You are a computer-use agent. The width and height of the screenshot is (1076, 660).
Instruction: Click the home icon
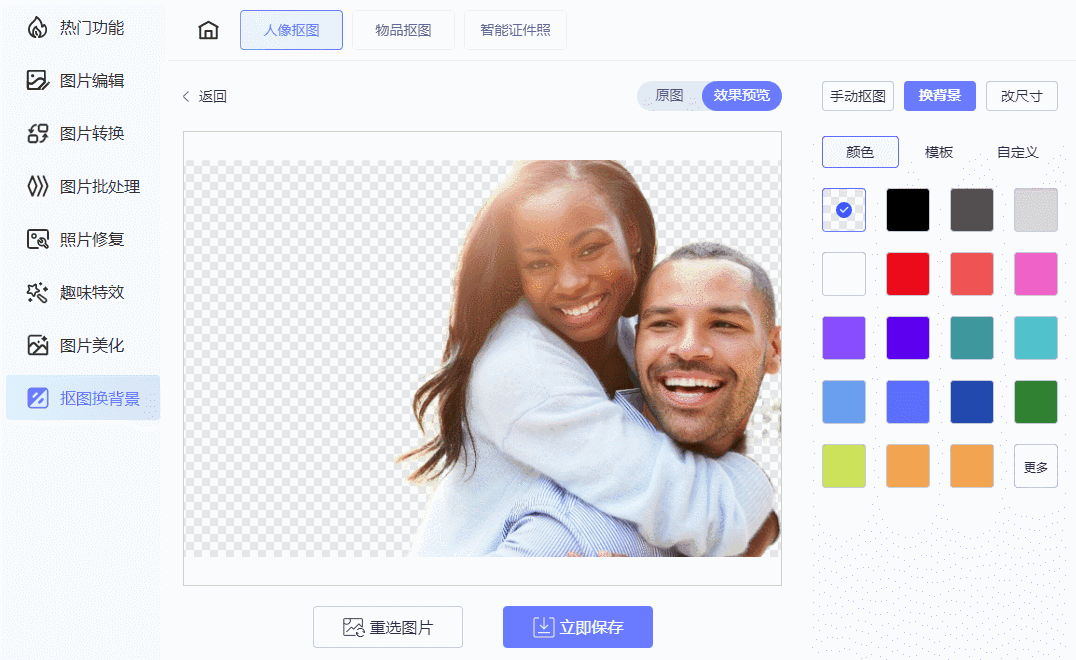[x=208, y=30]
